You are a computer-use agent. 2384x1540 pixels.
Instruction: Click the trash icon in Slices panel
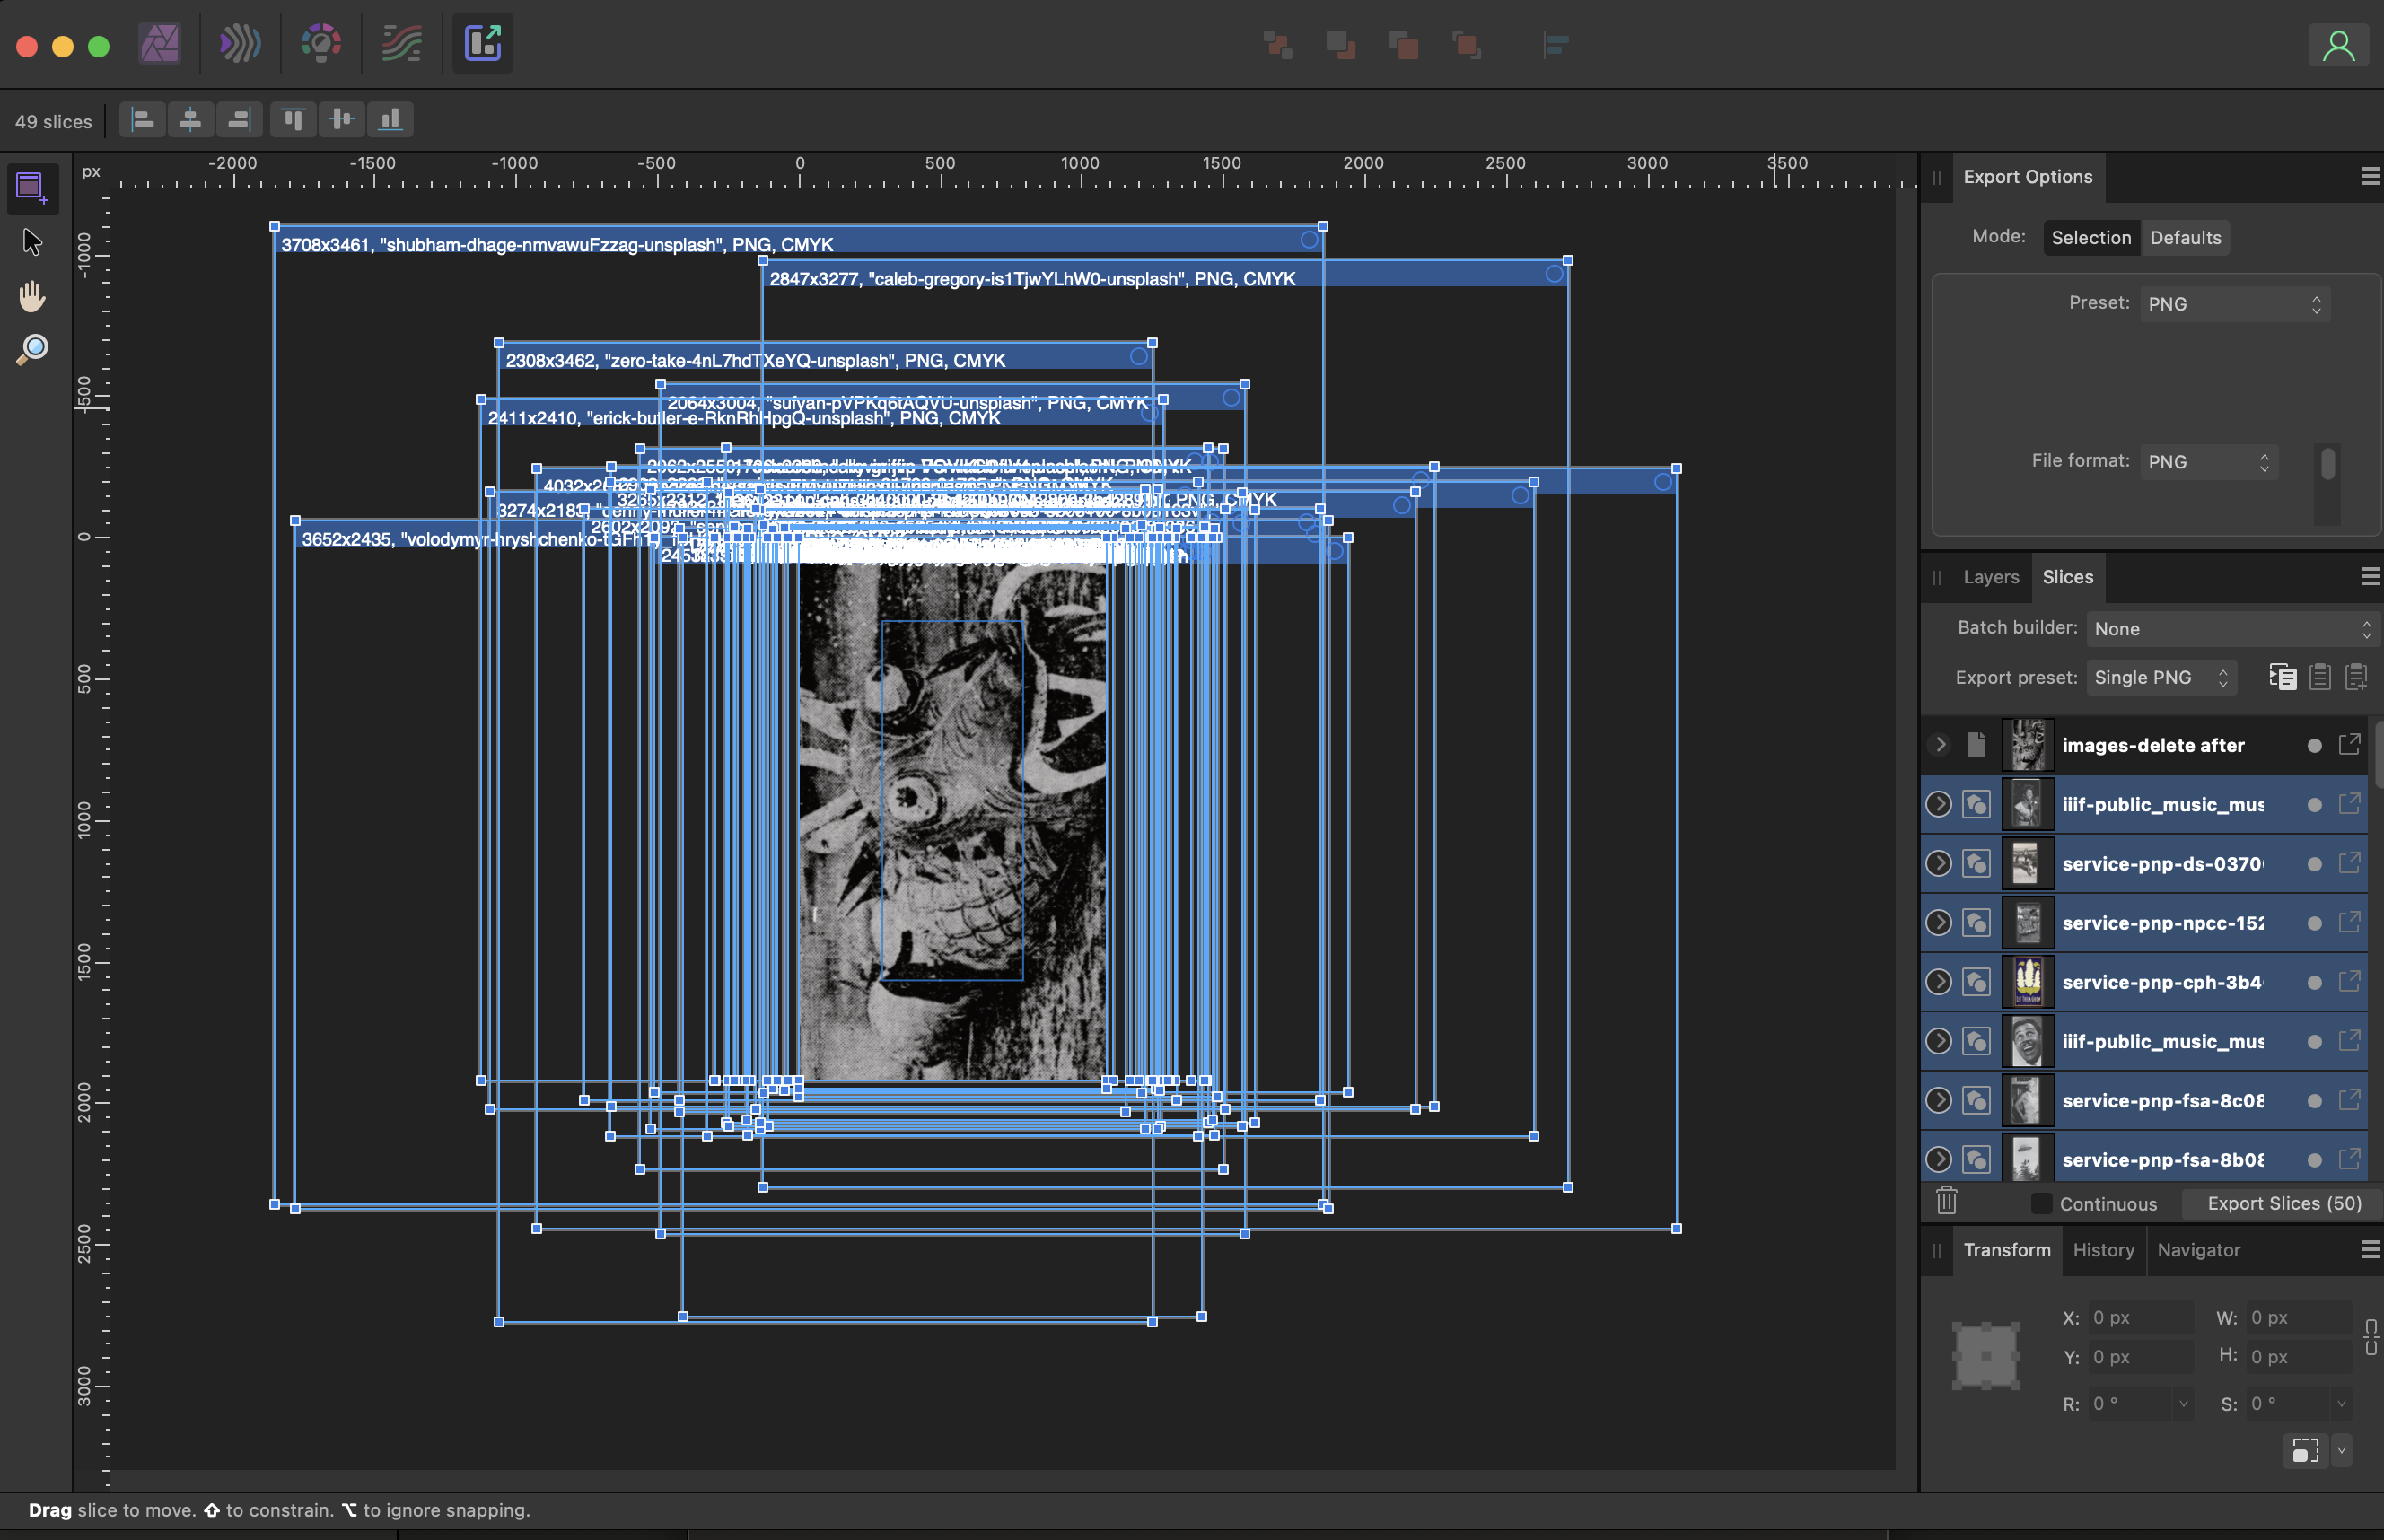(1946, 1201)
